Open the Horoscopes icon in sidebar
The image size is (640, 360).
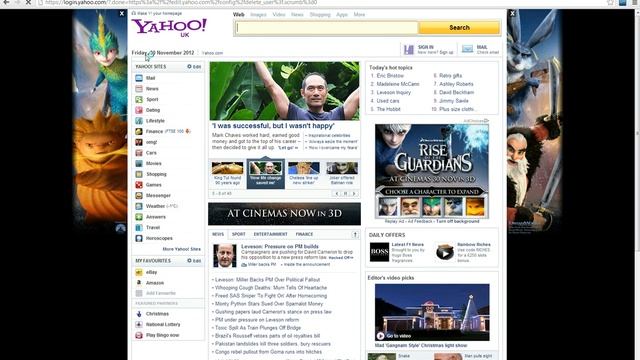139,238
